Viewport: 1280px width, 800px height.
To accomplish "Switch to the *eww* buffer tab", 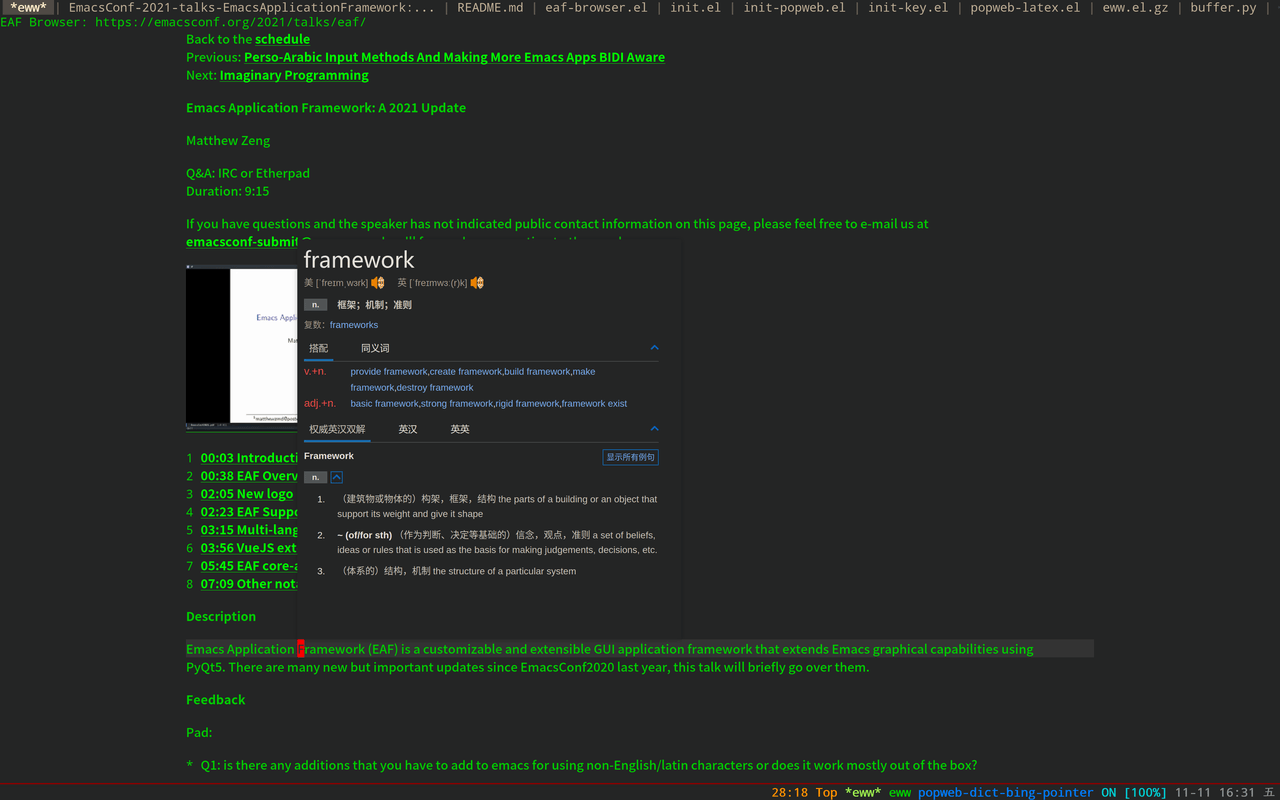I will (28, 7).
